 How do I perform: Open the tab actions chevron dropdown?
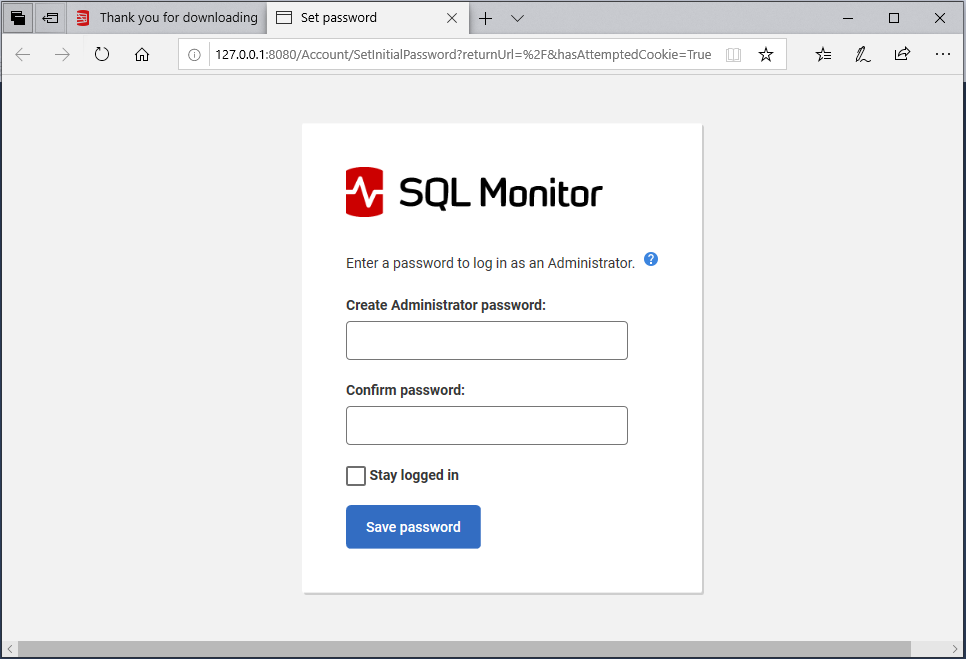point(517,18)
